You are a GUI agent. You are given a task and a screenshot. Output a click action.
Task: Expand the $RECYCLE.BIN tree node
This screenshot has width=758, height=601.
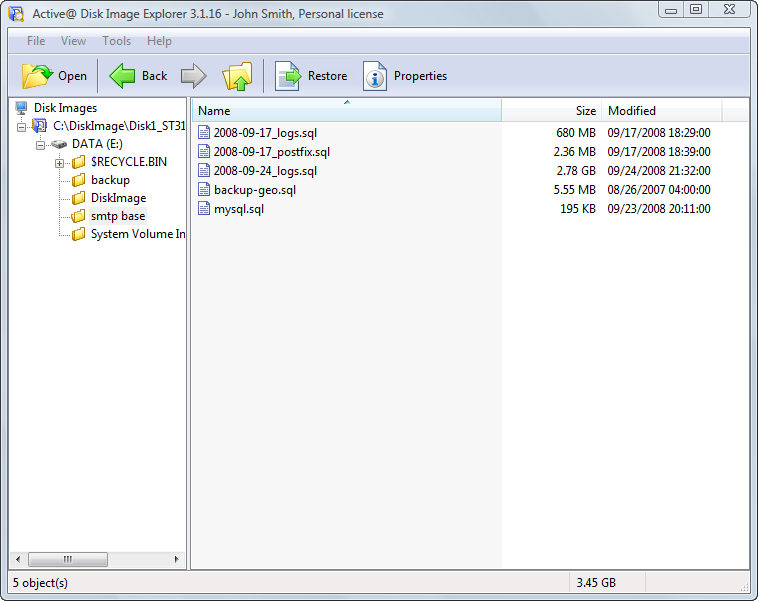click(59, 163)
